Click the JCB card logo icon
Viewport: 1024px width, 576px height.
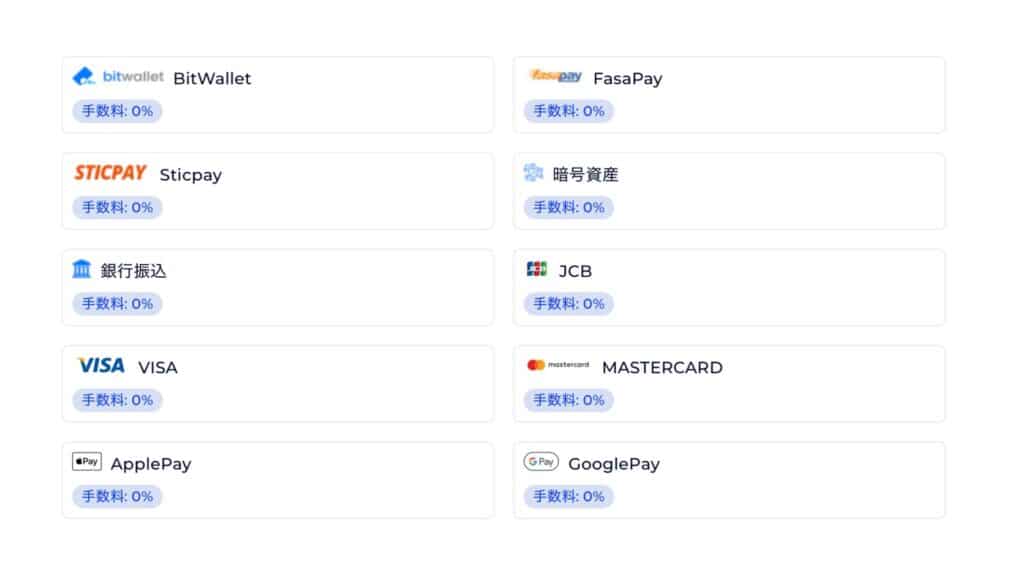click(537, 269)
